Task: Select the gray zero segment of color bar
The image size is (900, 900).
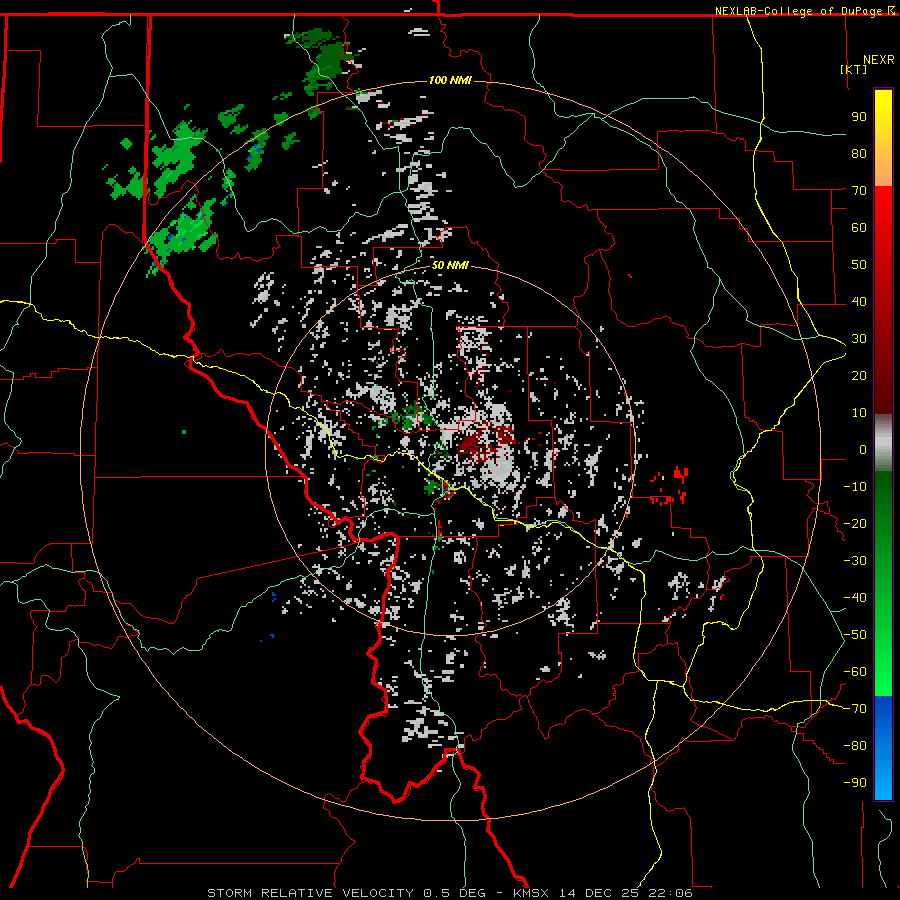Action: (883, 443)
